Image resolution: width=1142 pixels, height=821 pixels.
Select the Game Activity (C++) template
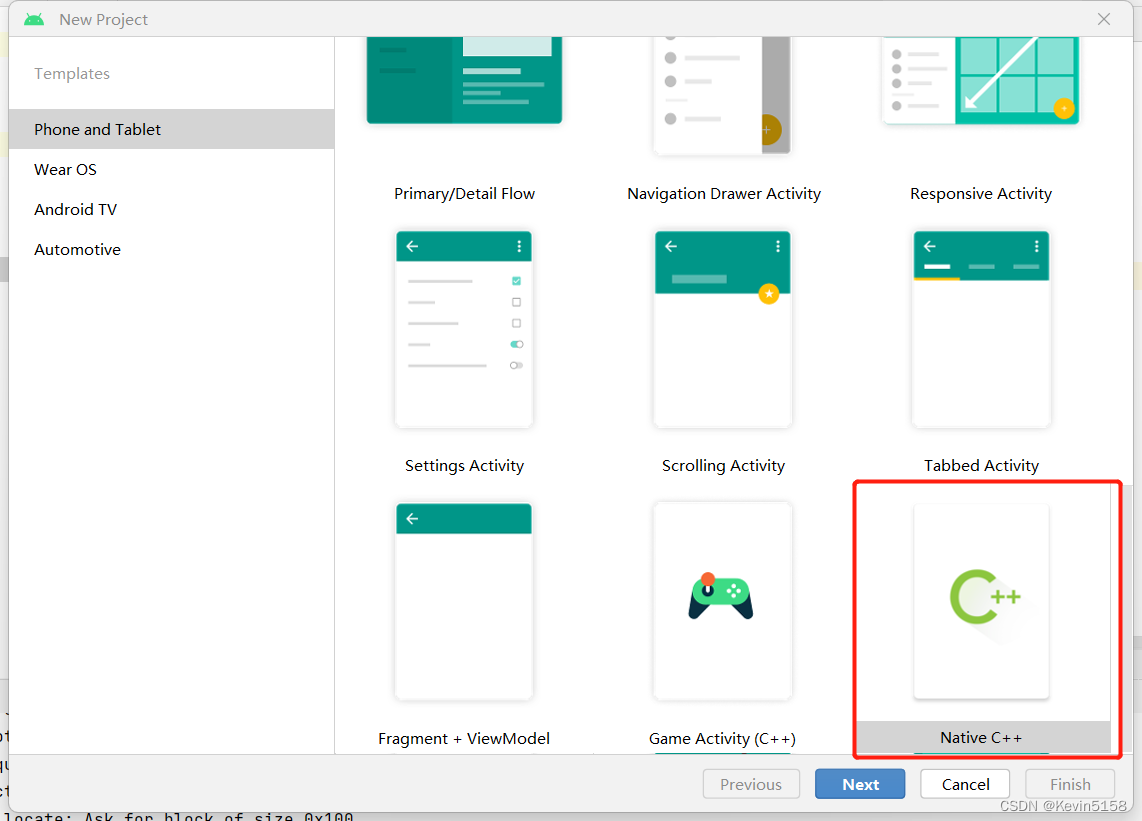[722, 600]
